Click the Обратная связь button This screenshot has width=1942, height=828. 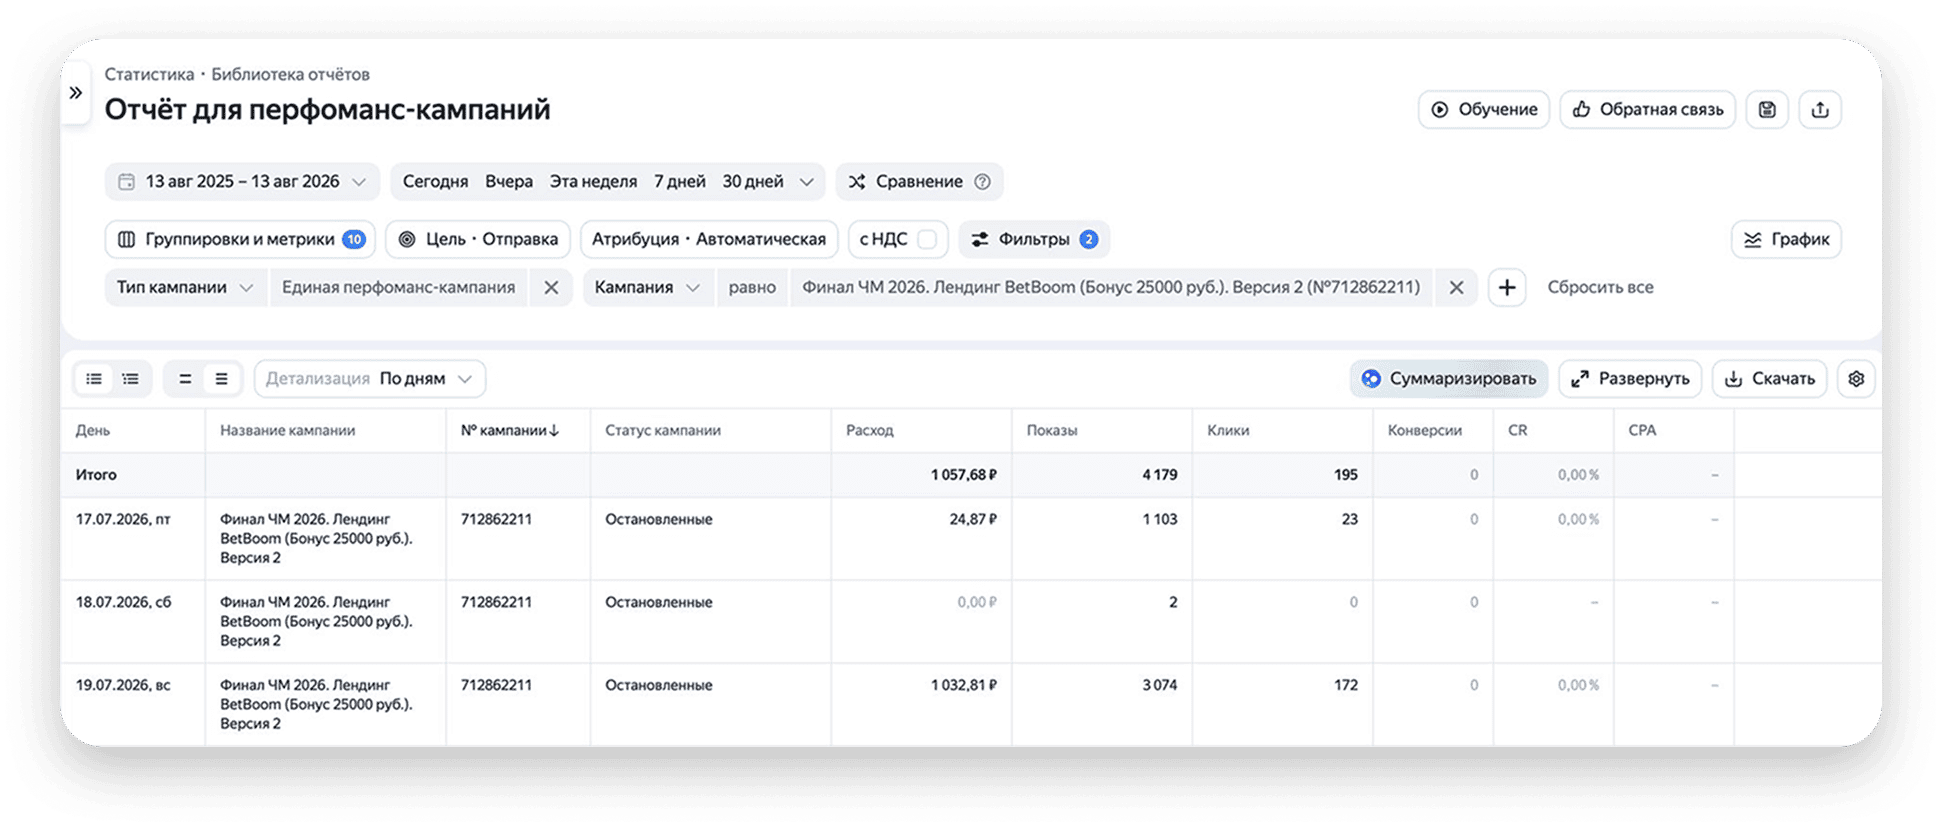(x=1648, y=110)
